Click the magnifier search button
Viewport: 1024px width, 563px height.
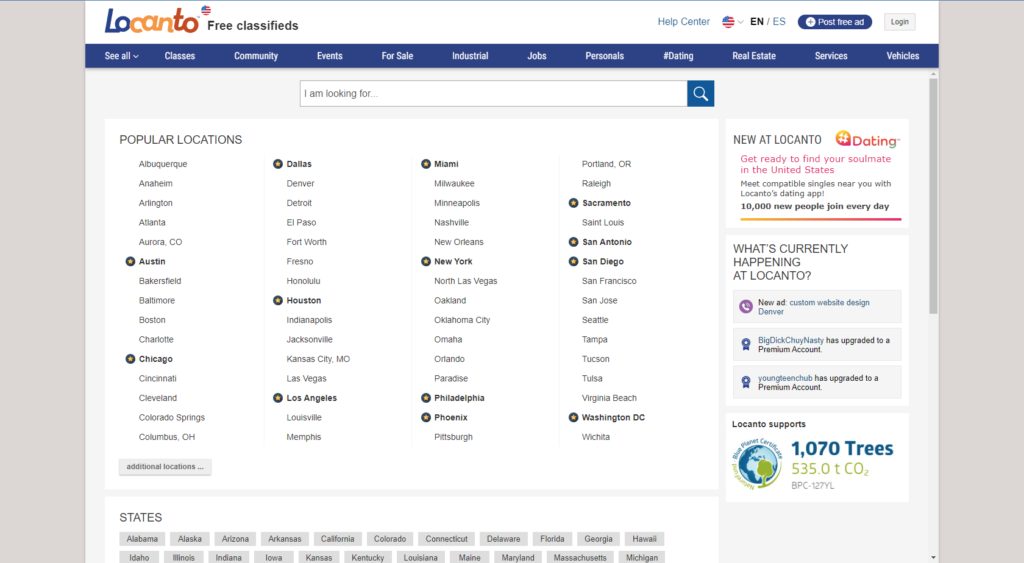click(700, 93)
